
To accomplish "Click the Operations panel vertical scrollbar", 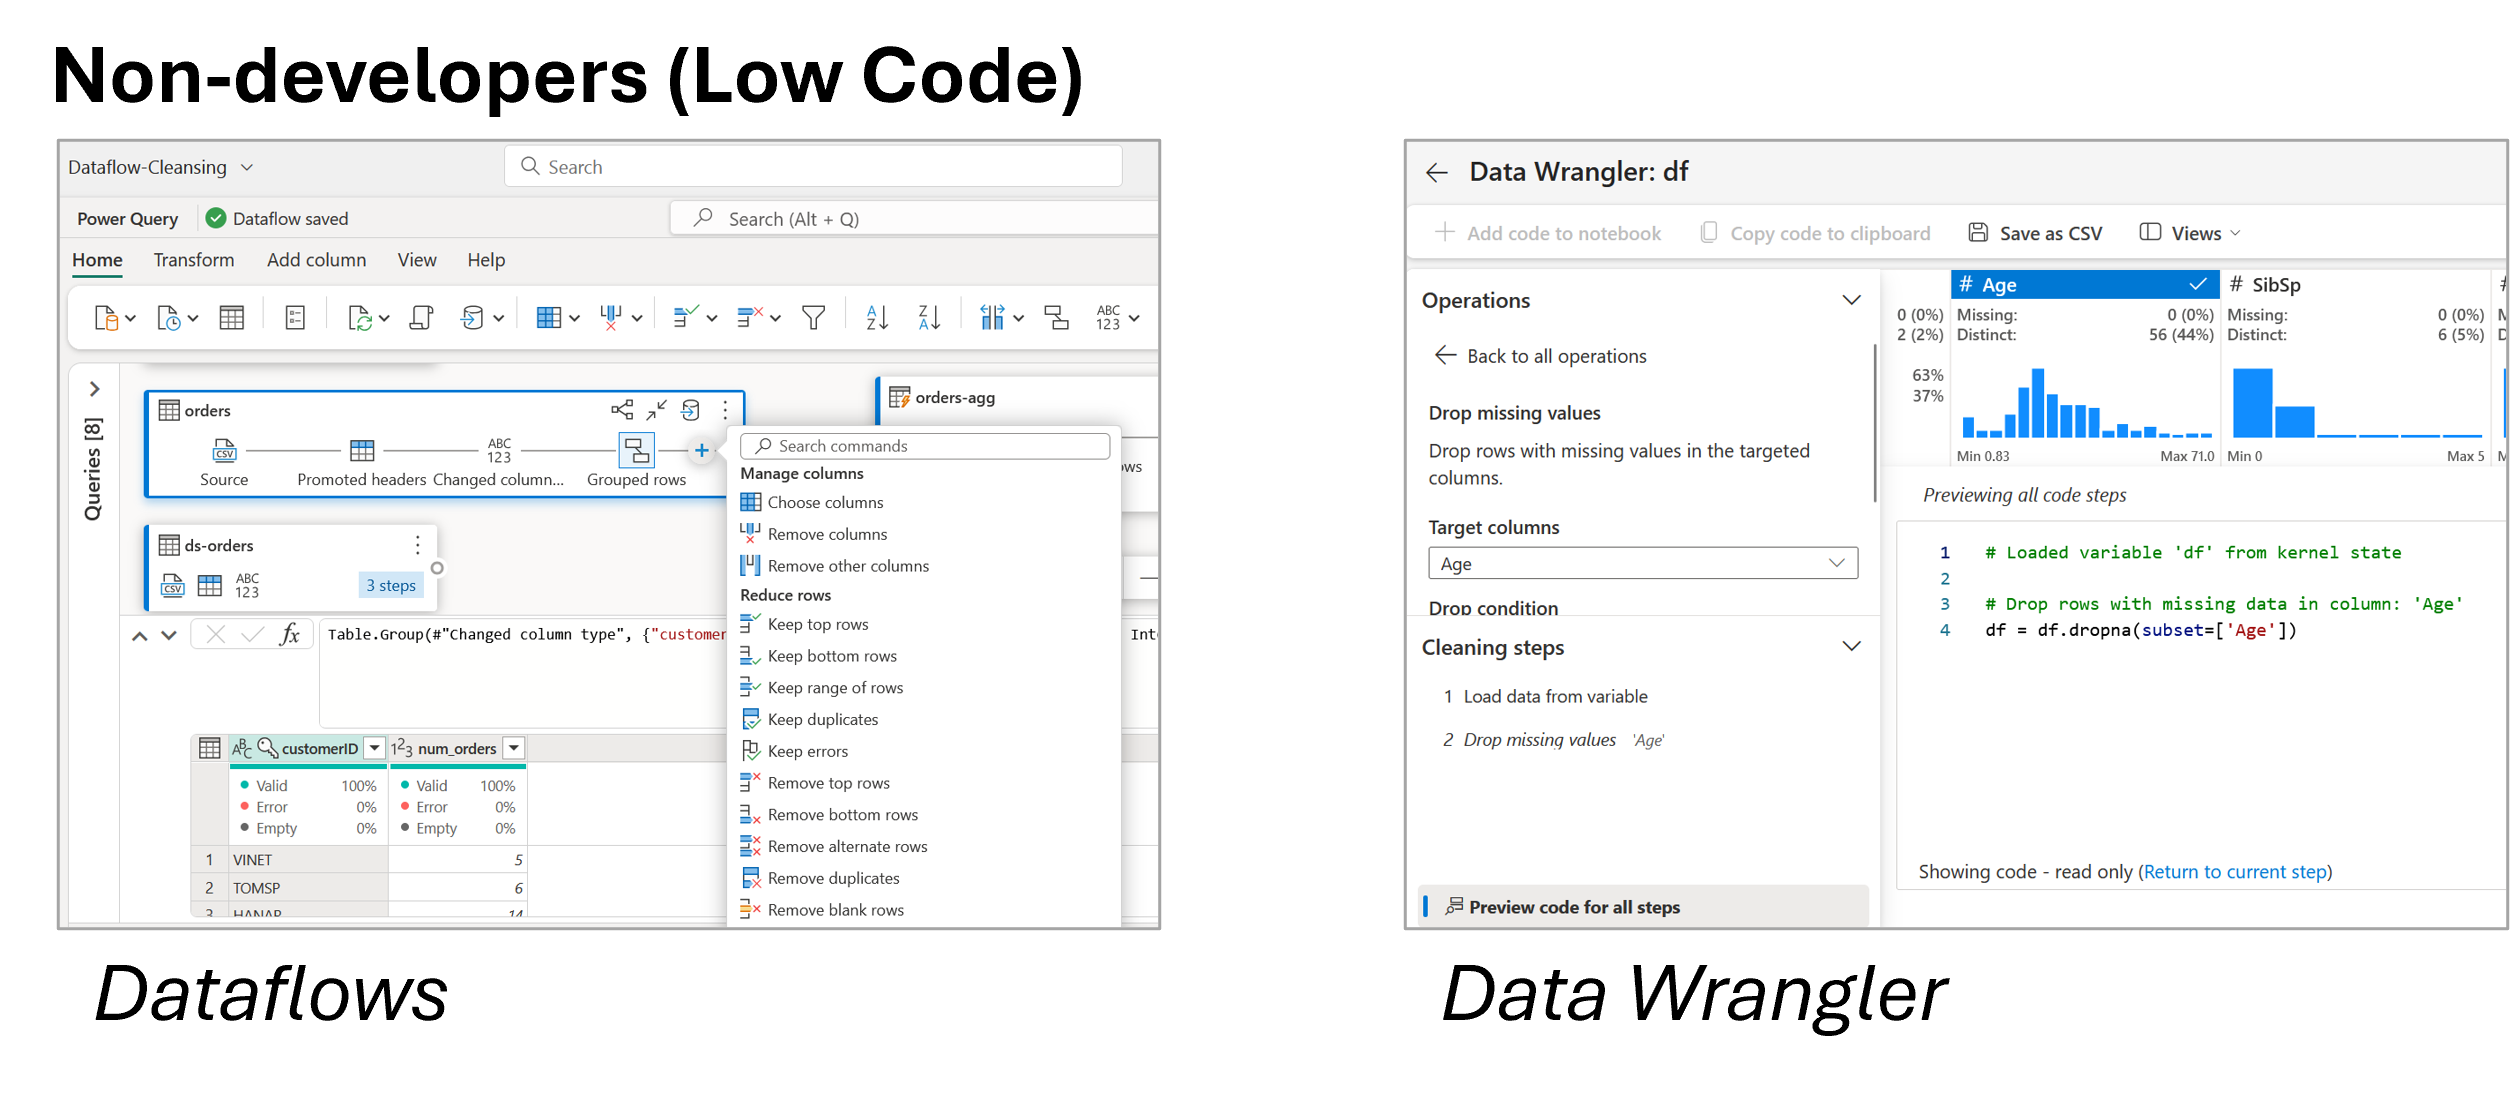I will (x=1874, y=423).
